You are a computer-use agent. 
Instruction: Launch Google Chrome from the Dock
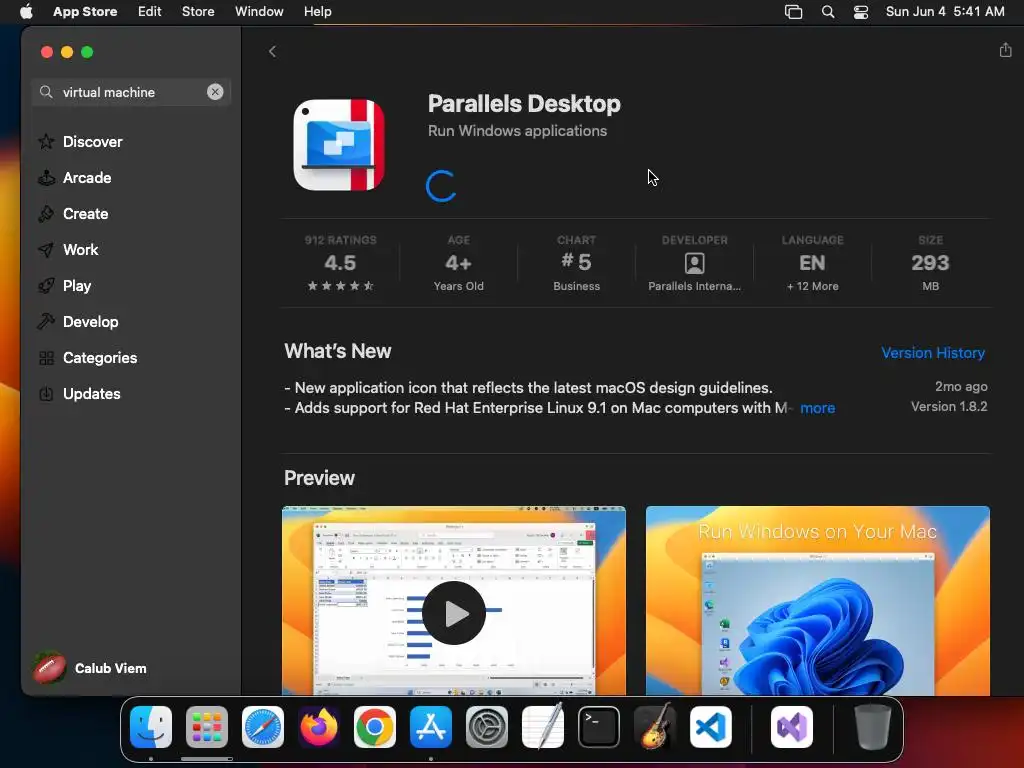pyautogui.click(x=374, y=727)
